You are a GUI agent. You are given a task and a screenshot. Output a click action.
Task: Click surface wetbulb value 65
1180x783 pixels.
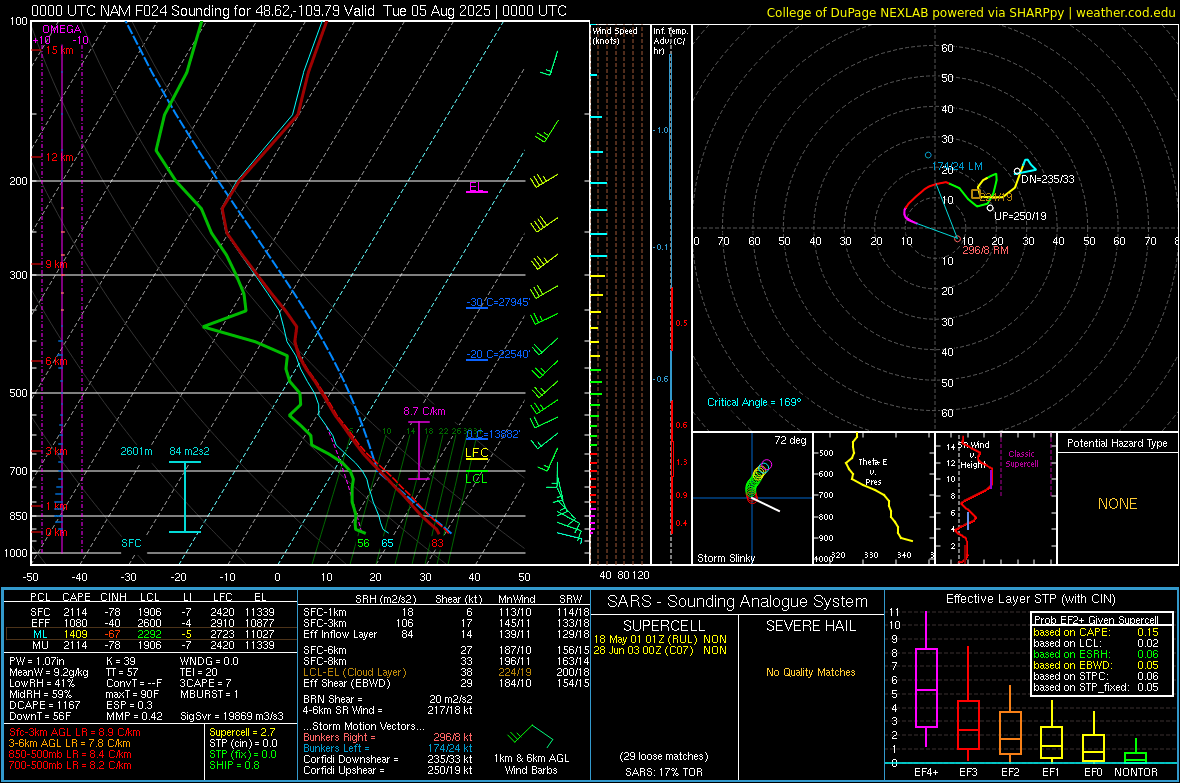coord(387,543)
